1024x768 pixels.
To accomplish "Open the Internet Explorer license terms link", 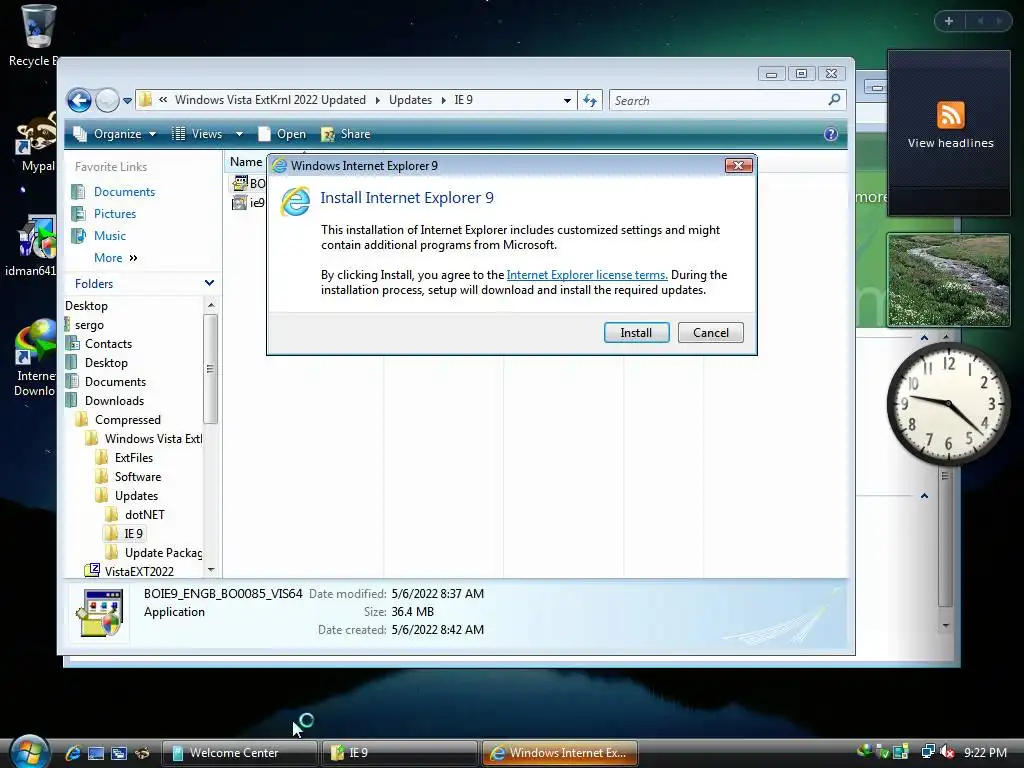I will [586, 275].
